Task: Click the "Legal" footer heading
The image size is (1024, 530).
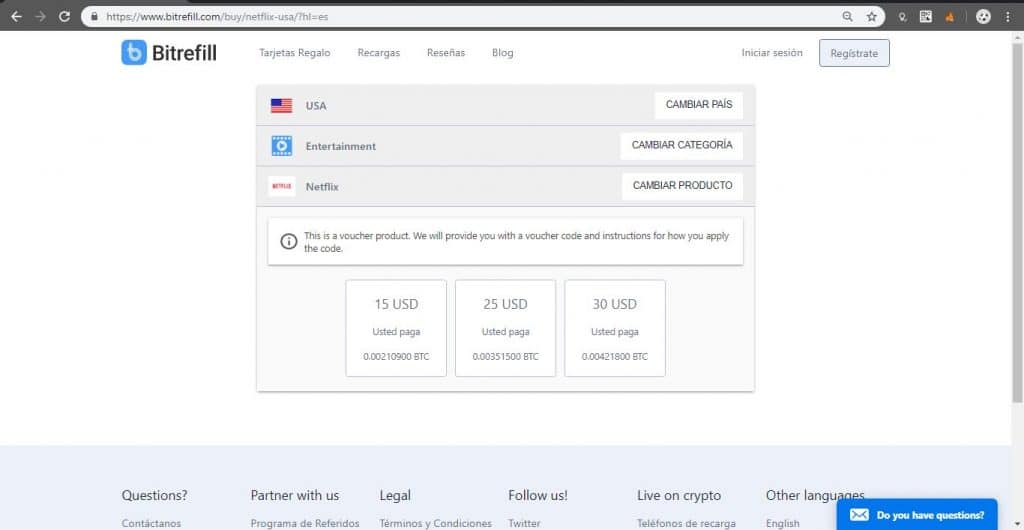Action: pos(395,495)
